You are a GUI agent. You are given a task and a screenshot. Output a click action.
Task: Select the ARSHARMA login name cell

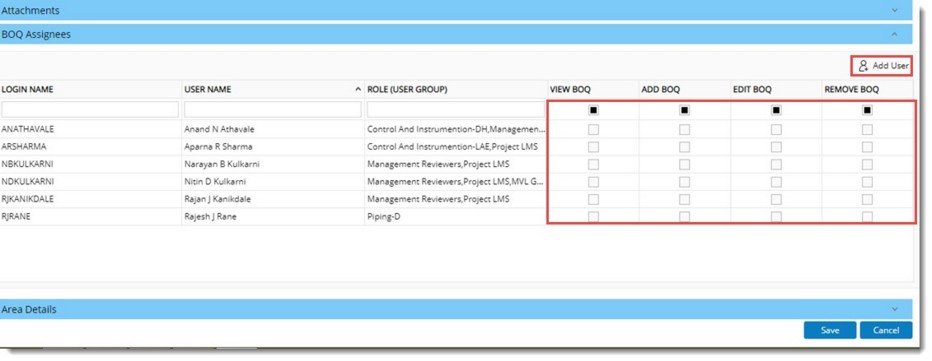(91, 146)
